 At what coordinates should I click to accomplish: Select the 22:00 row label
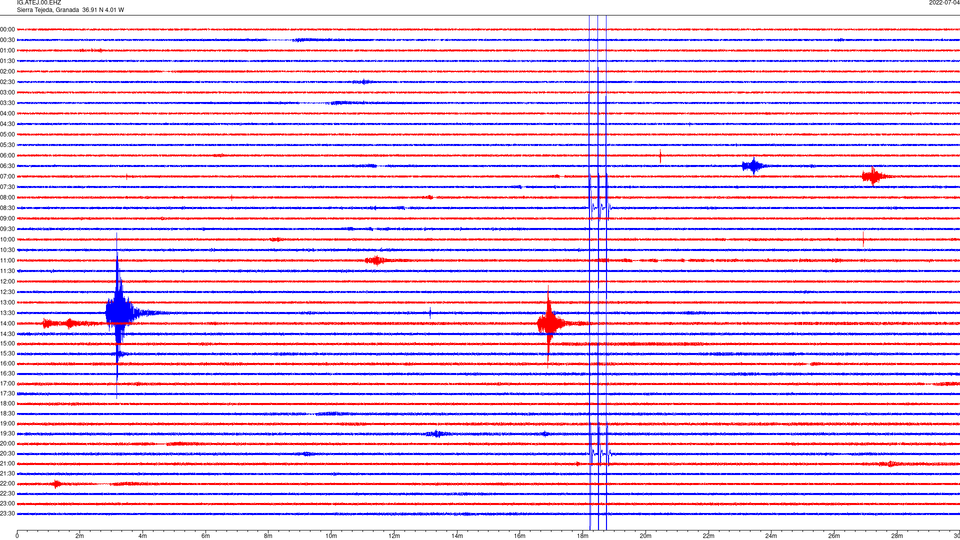coord(7,484)
